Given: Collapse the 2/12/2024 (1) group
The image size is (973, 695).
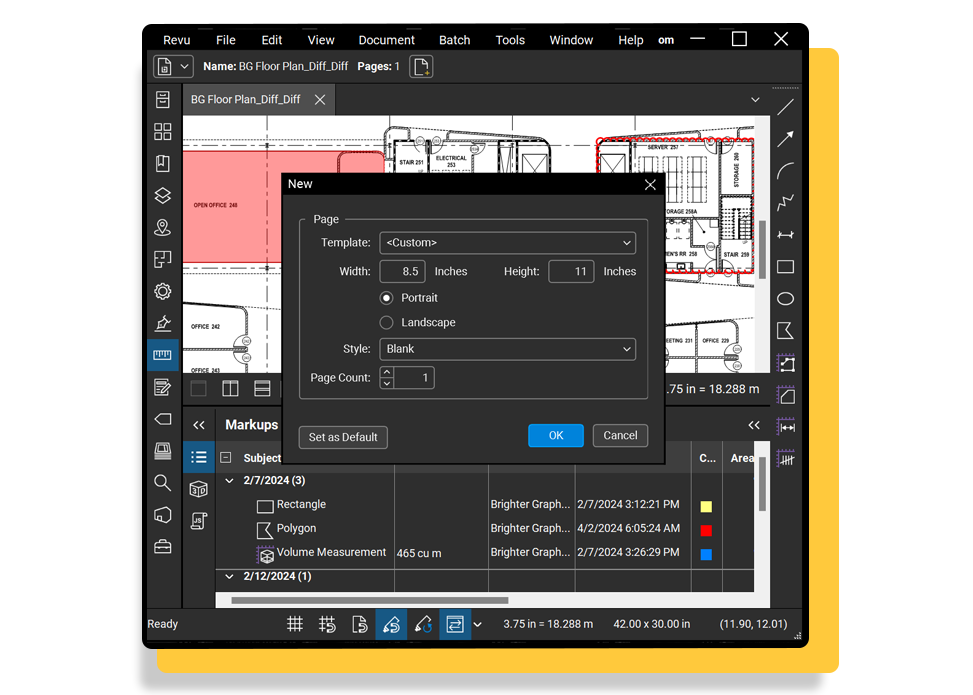Looking at the screenshot, I should 230,576.
